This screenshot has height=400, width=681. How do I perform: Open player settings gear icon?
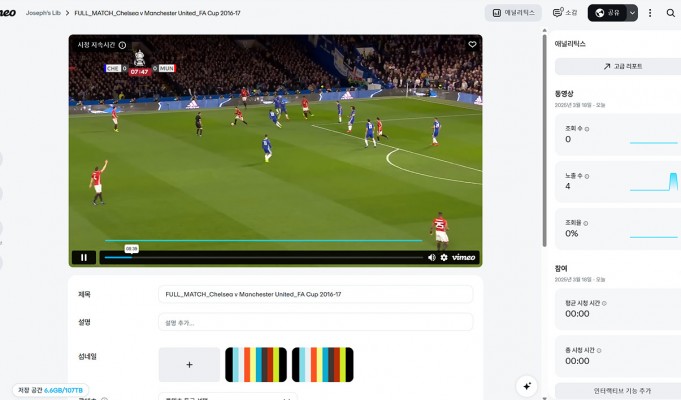tap(444, 258)
